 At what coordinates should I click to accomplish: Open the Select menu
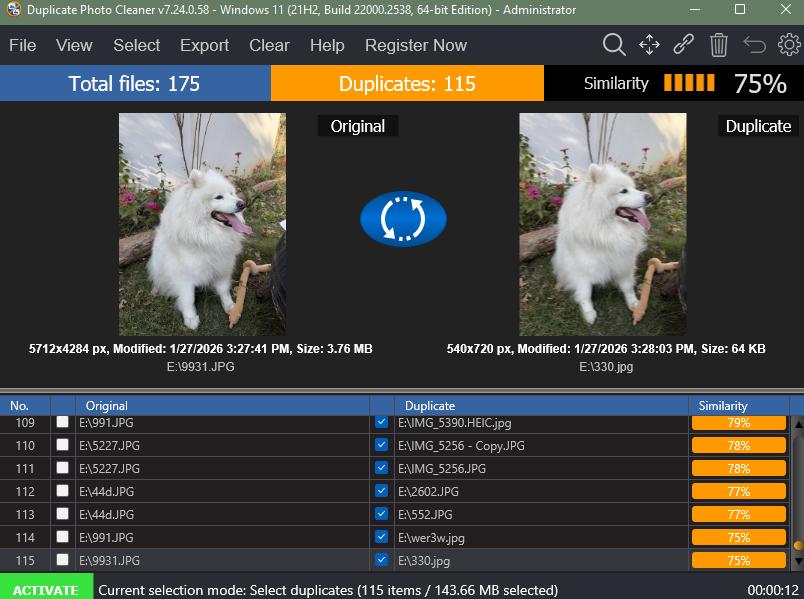137,45
